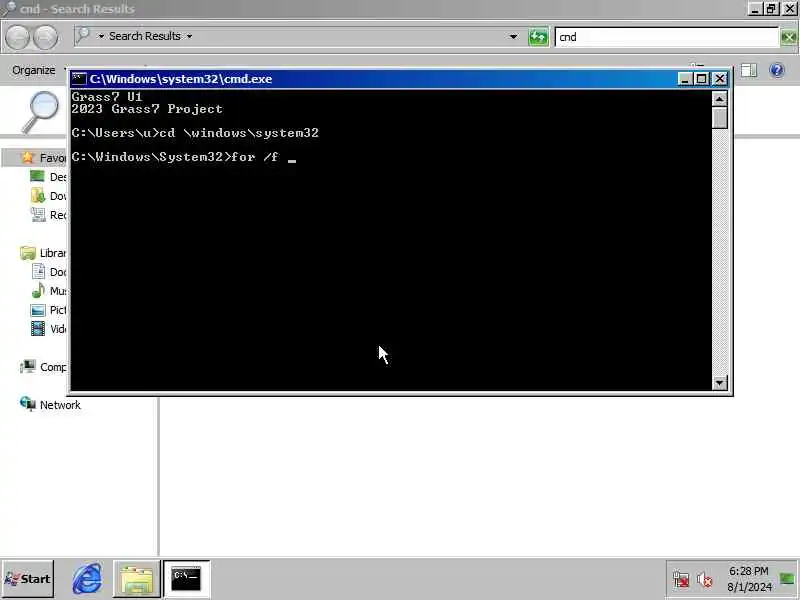This screenshot has height=600, width=800.
Task: Click the Explorer Back navigation button
Action: pyautogui.click(x=17, y=37)
